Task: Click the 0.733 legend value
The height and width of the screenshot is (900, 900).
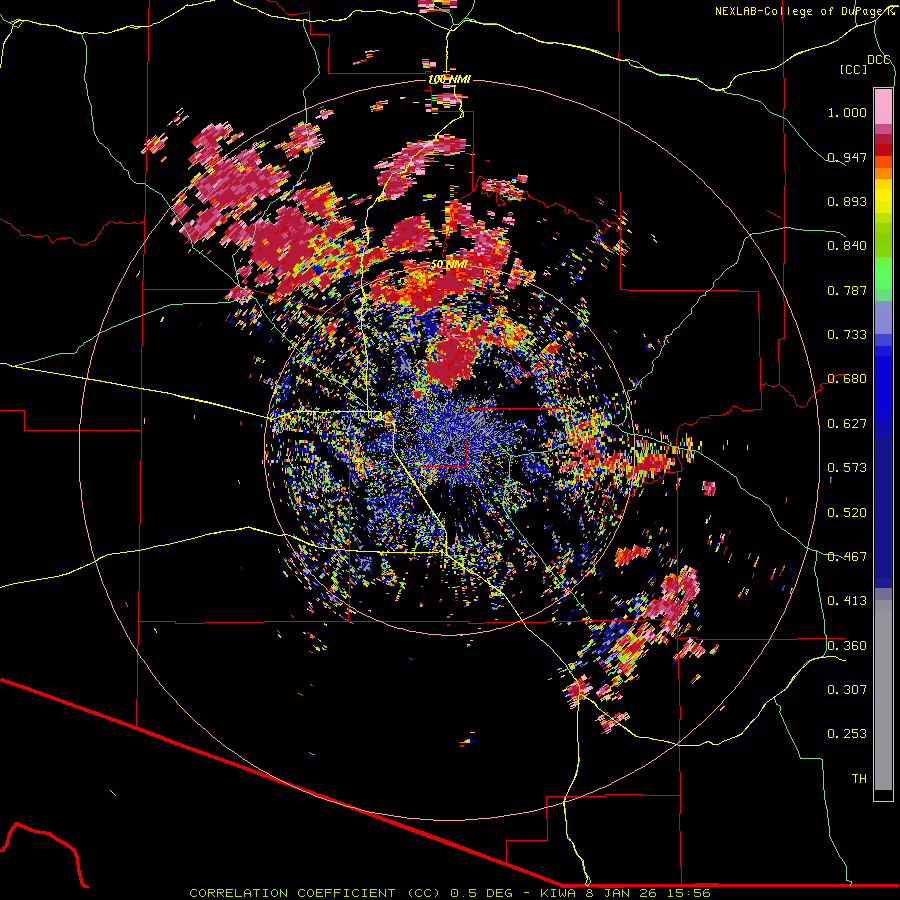Action: pos(847,335)
